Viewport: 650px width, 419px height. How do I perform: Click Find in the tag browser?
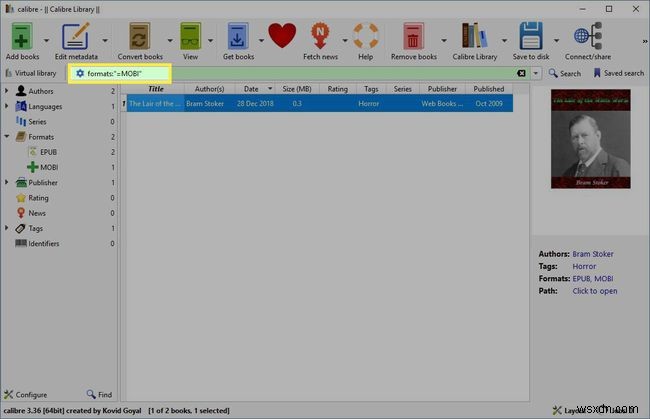[99, 395]
